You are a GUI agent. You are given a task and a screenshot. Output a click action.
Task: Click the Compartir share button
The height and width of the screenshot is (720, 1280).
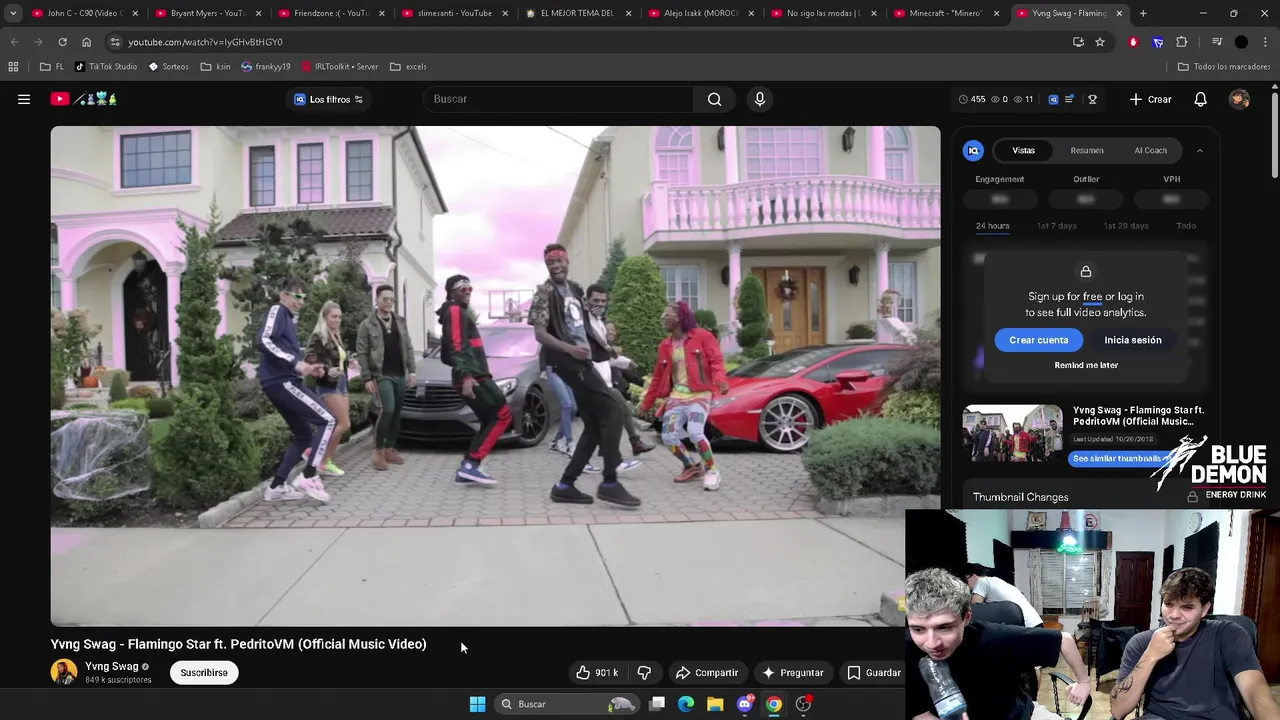[707, 673]
